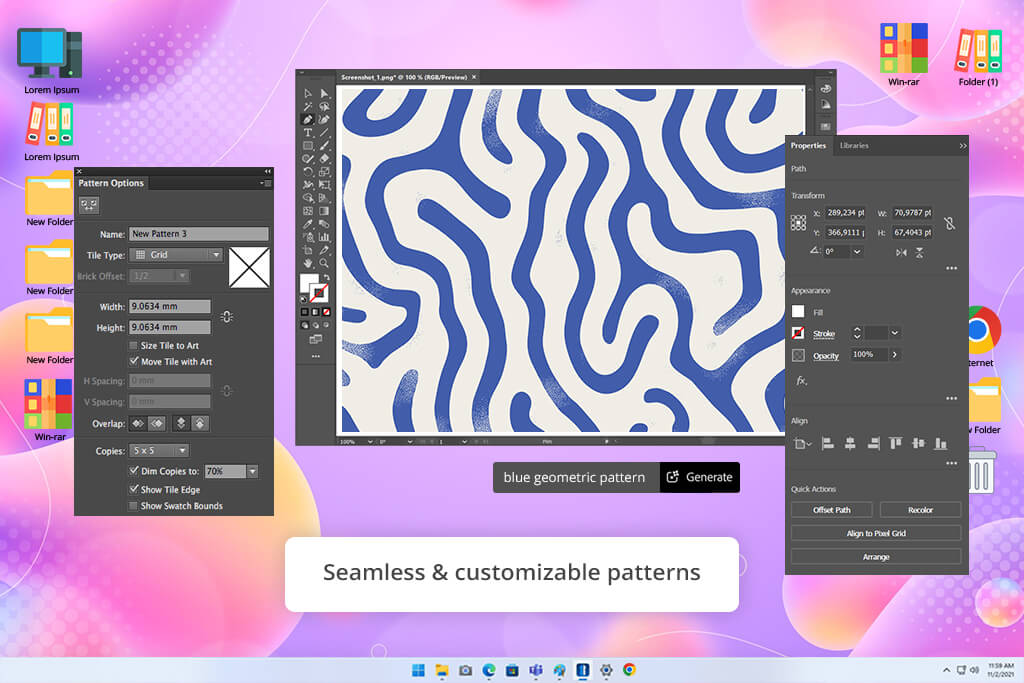Pick the Zoom magnifier tool
The image size is (1024, 683).
325,262
